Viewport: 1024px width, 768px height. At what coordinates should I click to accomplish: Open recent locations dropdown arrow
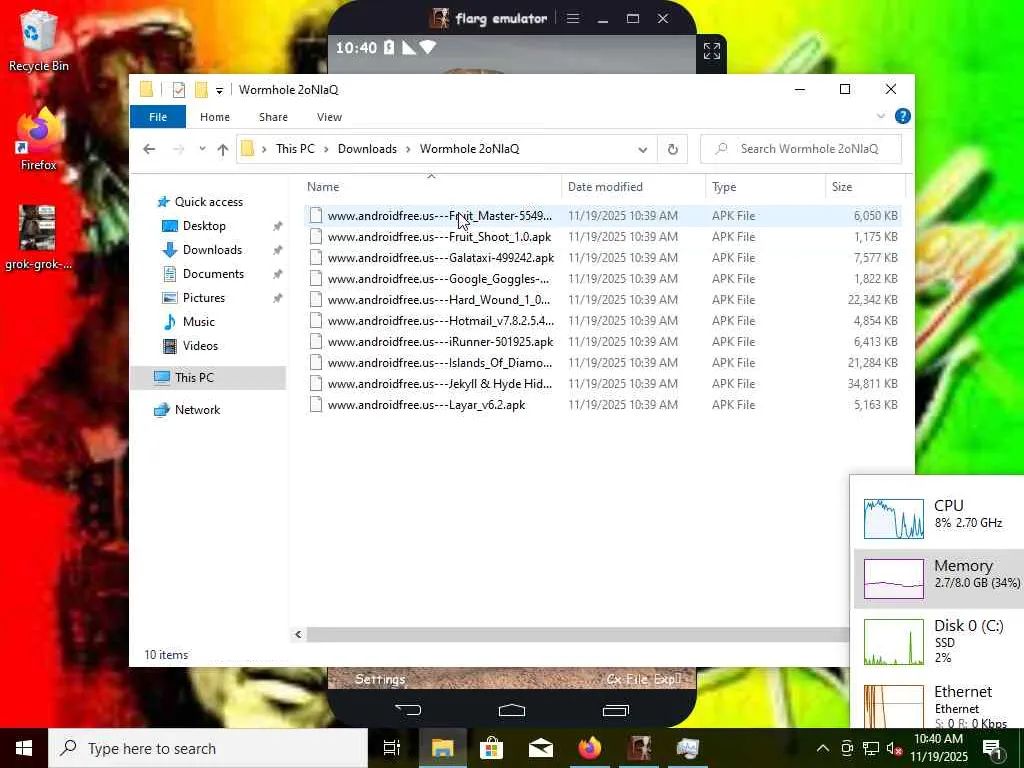(x=202, y=149)
